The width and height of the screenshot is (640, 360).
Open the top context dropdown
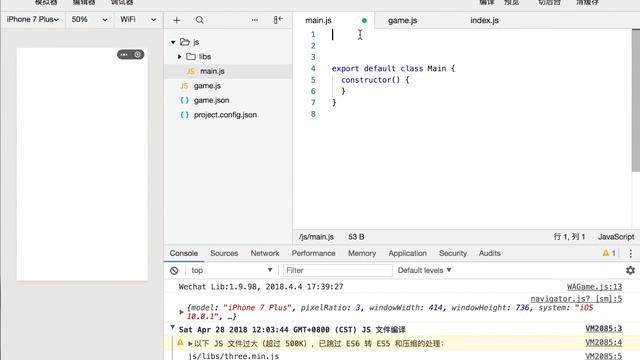click(x=231, y=270)
